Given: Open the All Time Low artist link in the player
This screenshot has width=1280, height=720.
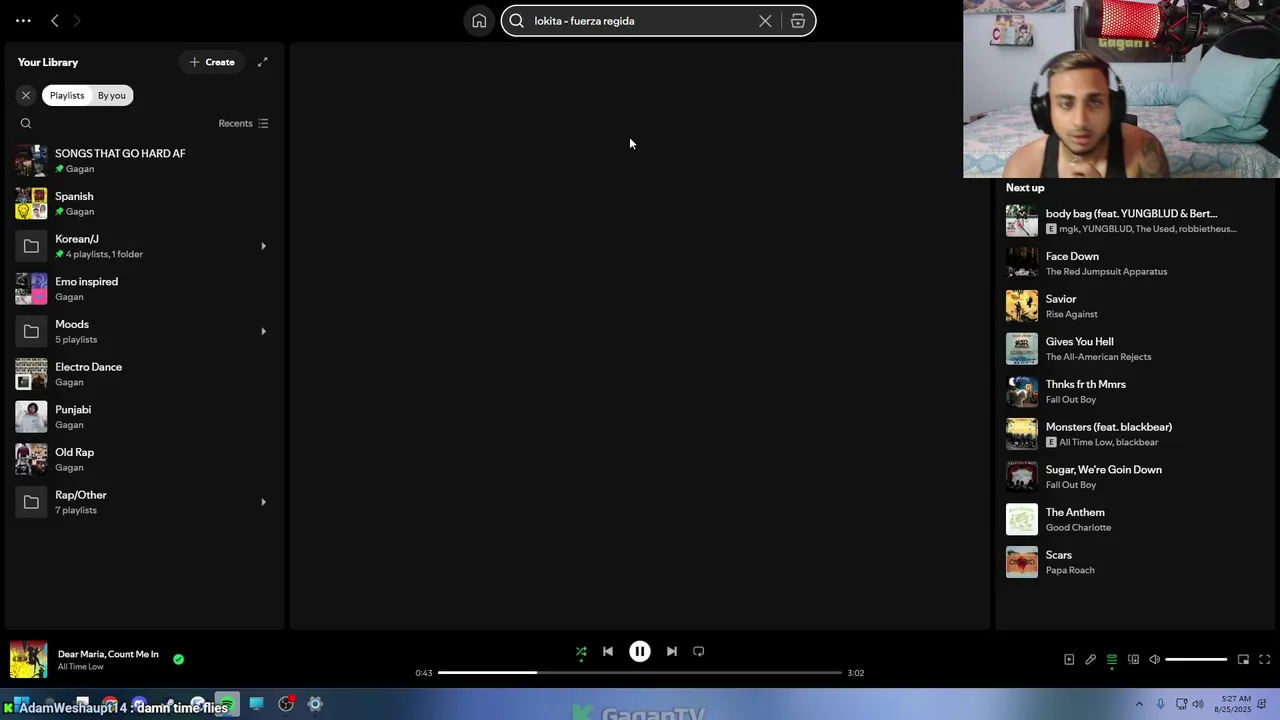Looking at the screenshot, I should point(80,667).
